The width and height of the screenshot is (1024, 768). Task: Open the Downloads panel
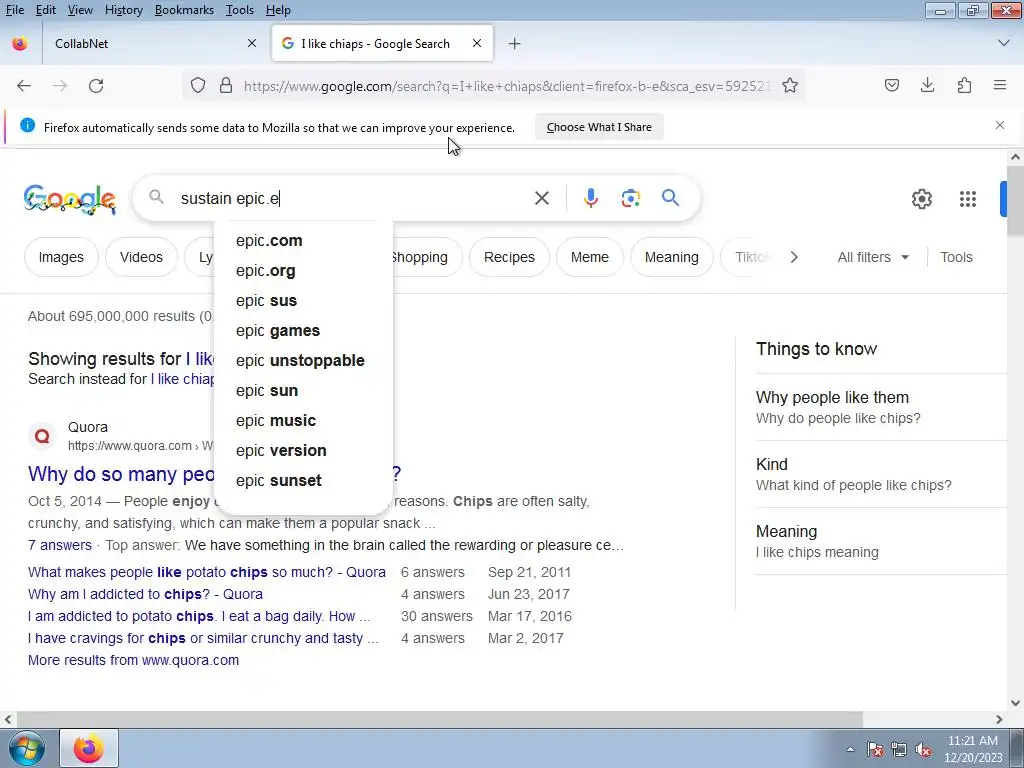click(927, 85)
